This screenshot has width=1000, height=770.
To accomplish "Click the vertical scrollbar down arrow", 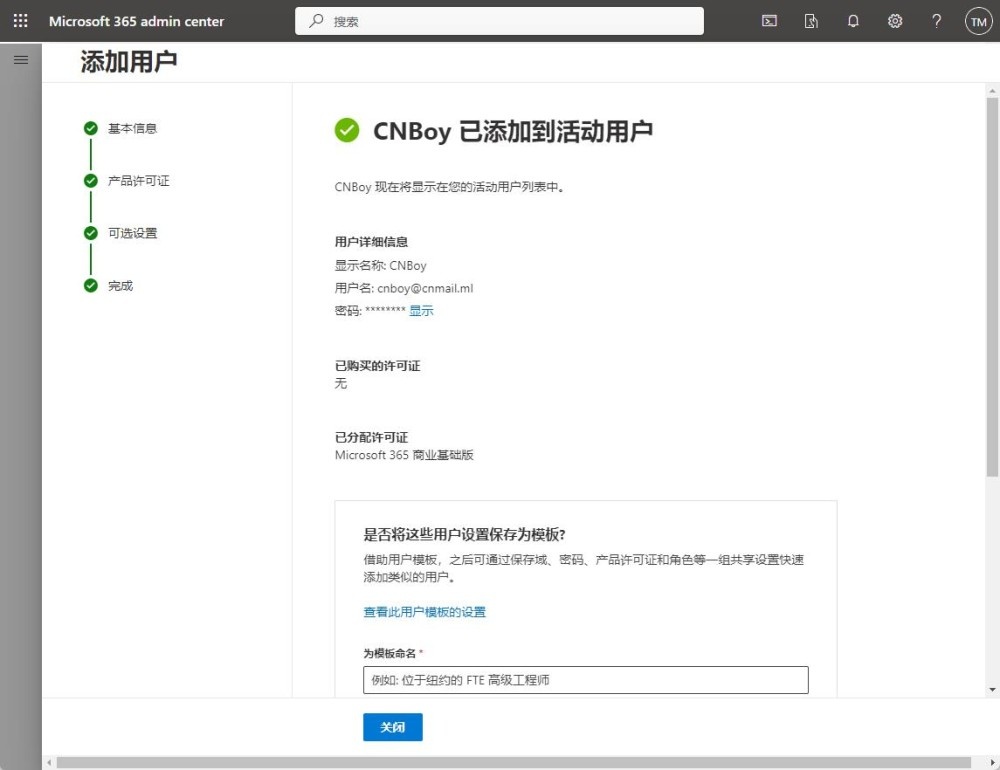I will (992, 690).
